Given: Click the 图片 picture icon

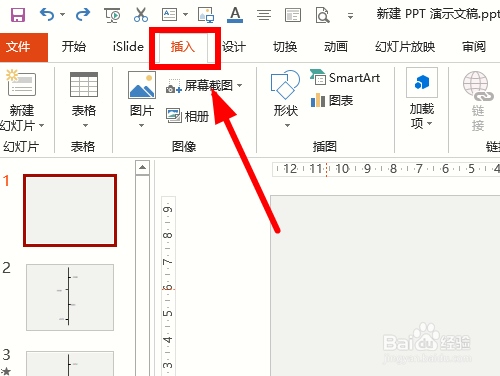Looking at the screenshot, I should point(142,85).
